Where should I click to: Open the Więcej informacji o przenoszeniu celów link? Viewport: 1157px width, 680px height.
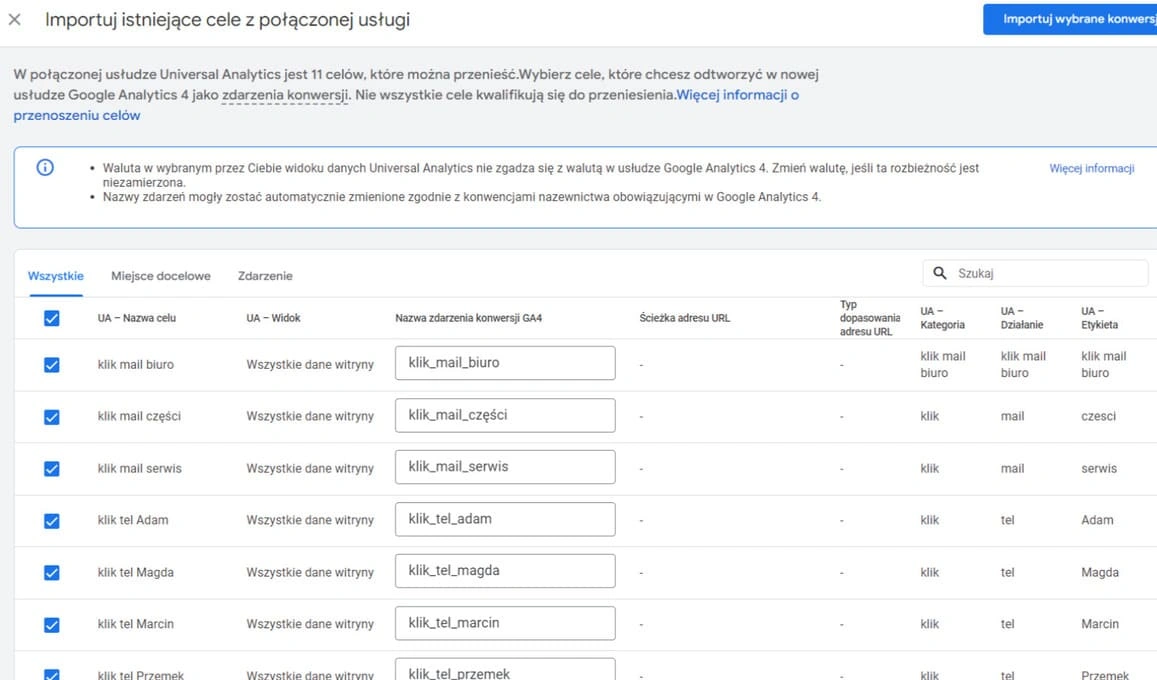[737, 96]
